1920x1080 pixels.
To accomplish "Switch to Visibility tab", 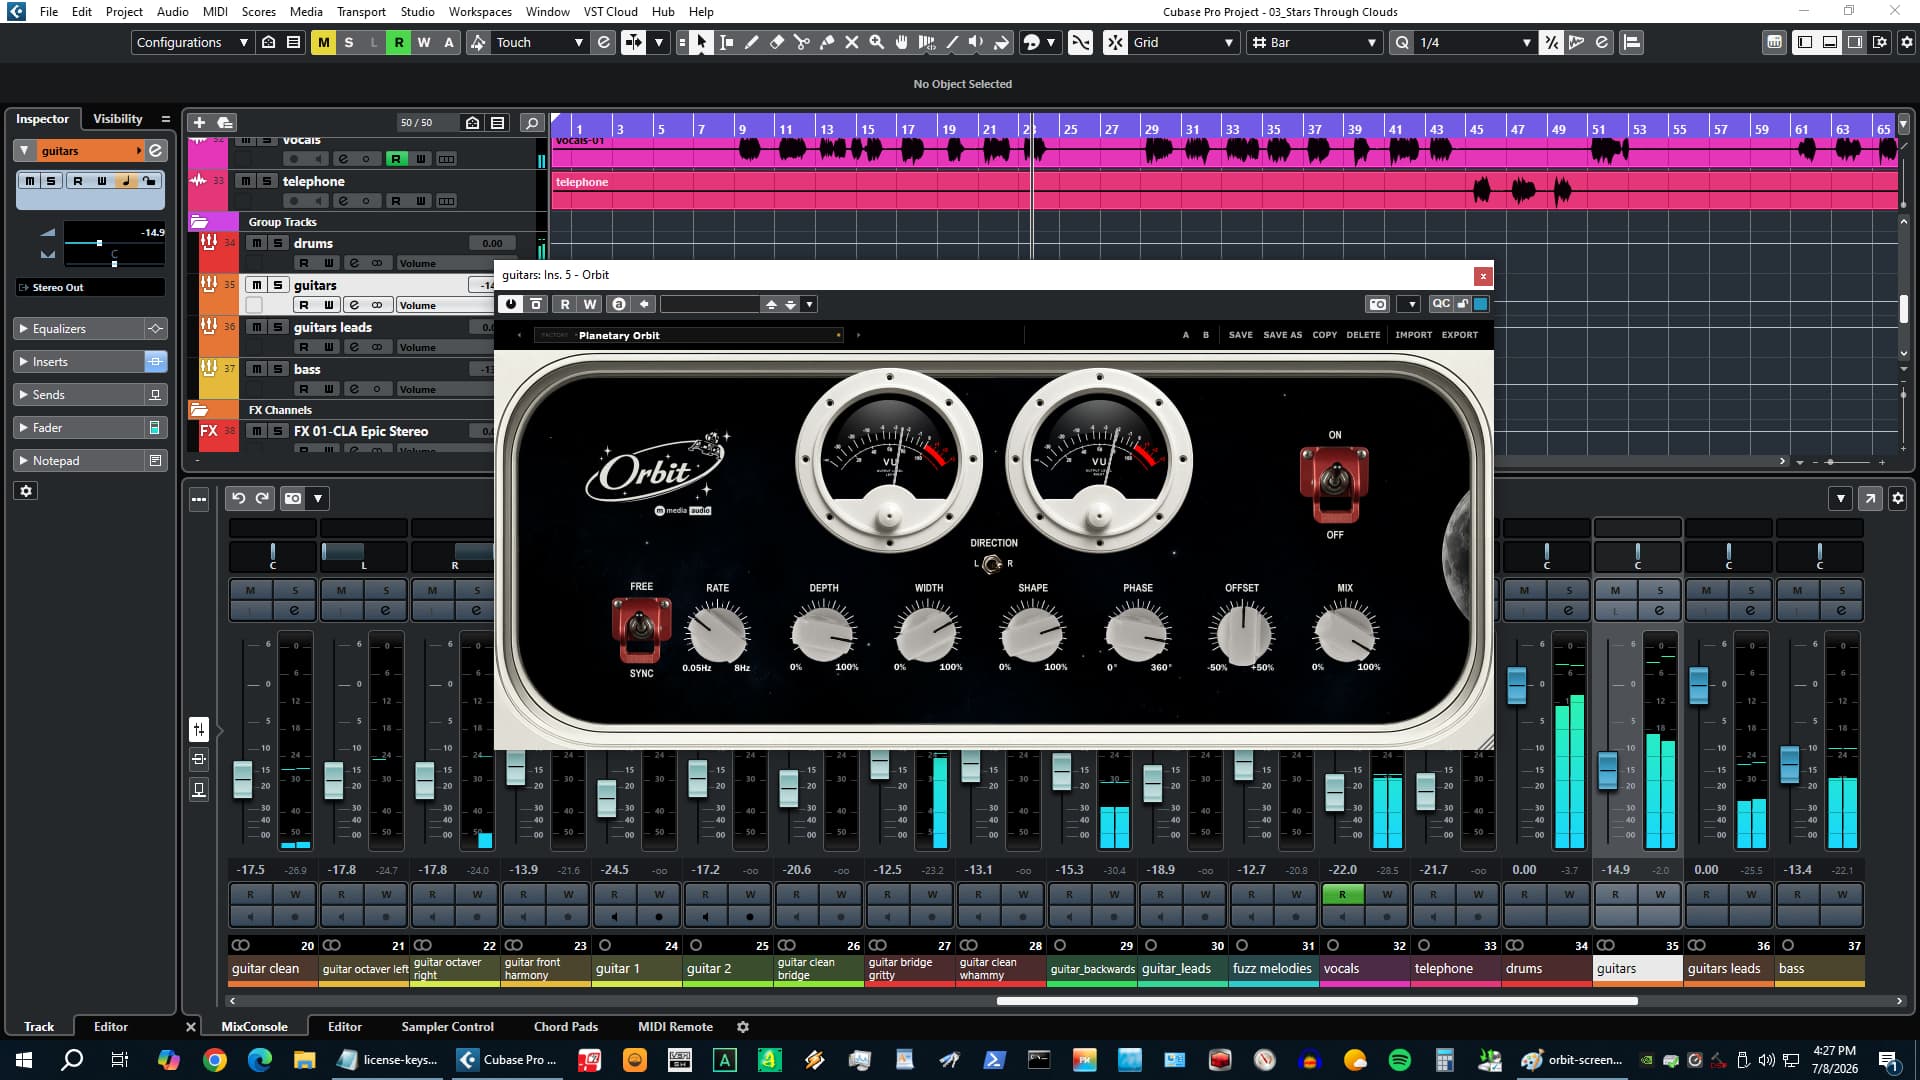I will click(x=118, y=118).
